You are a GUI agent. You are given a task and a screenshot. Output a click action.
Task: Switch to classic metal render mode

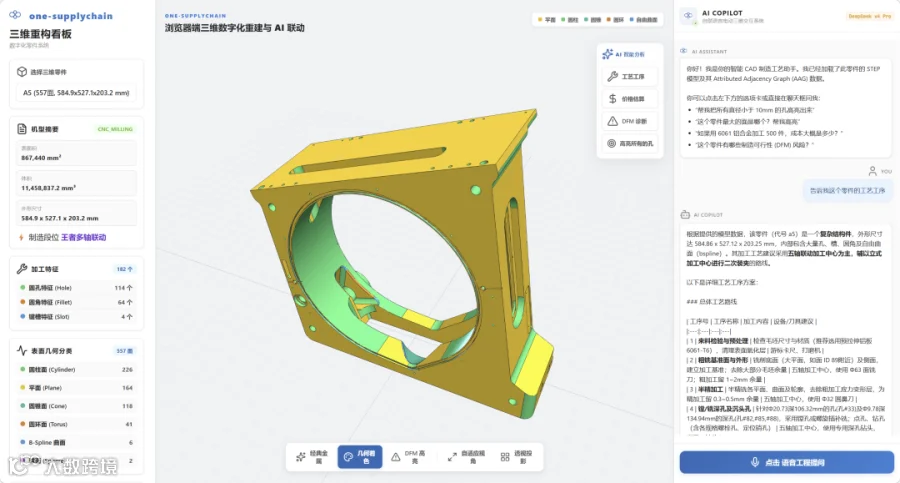(x=312, y=457)
